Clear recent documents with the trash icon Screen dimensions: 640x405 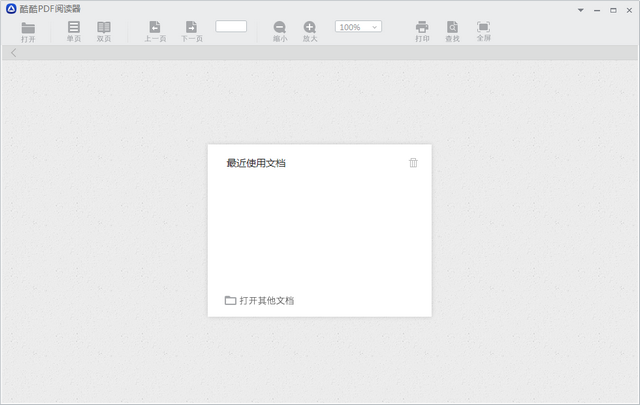click(x=413, y=163)
